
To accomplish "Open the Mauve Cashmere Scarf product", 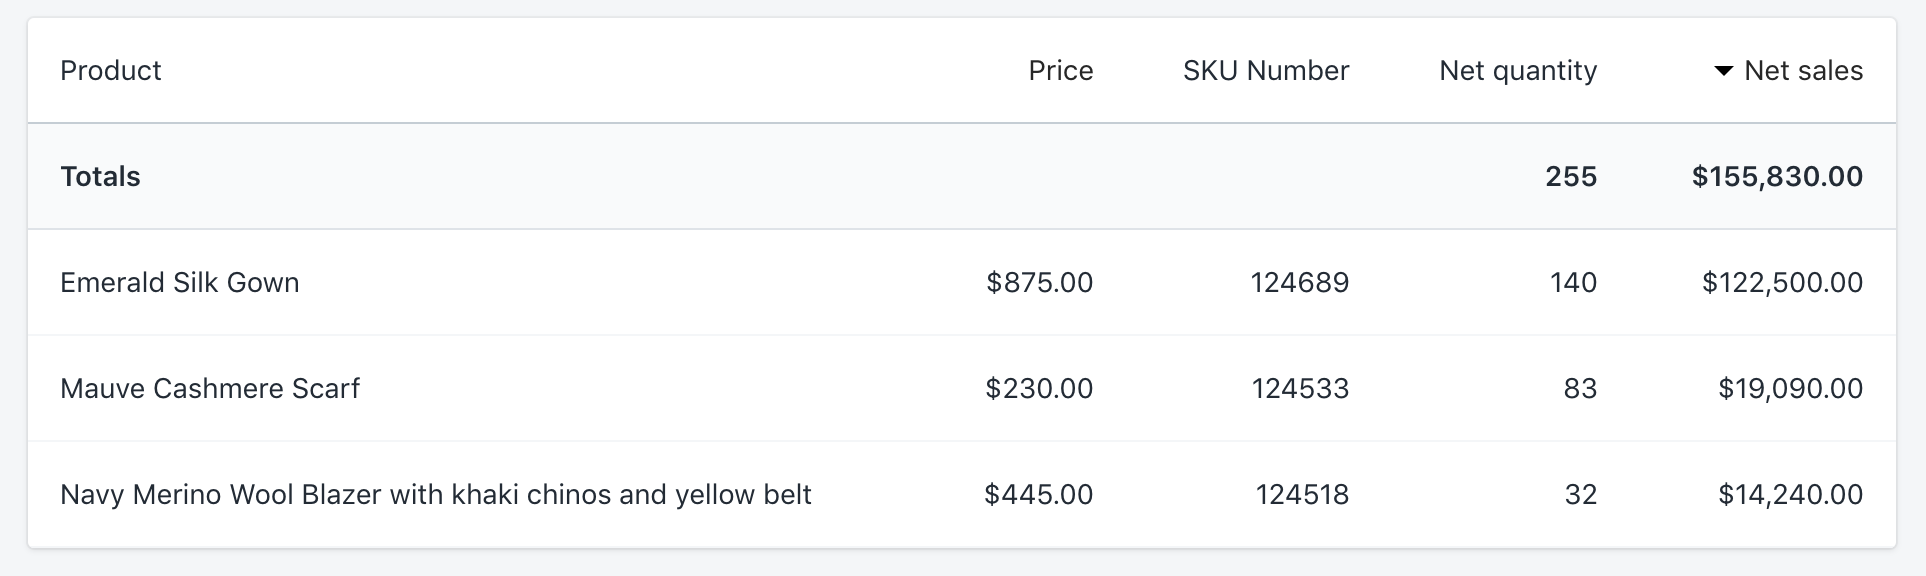I will coord(210,389).
